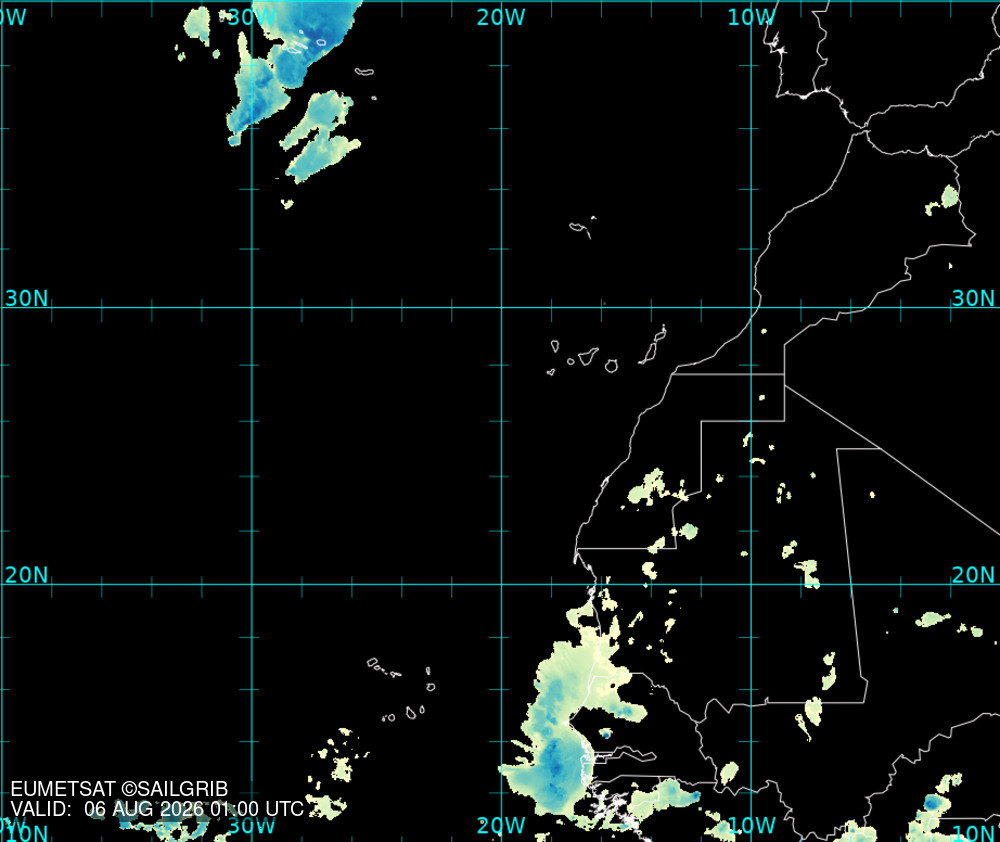
Task: Click the 20W longitude label at bottom
Action: [x=501, y=825]
